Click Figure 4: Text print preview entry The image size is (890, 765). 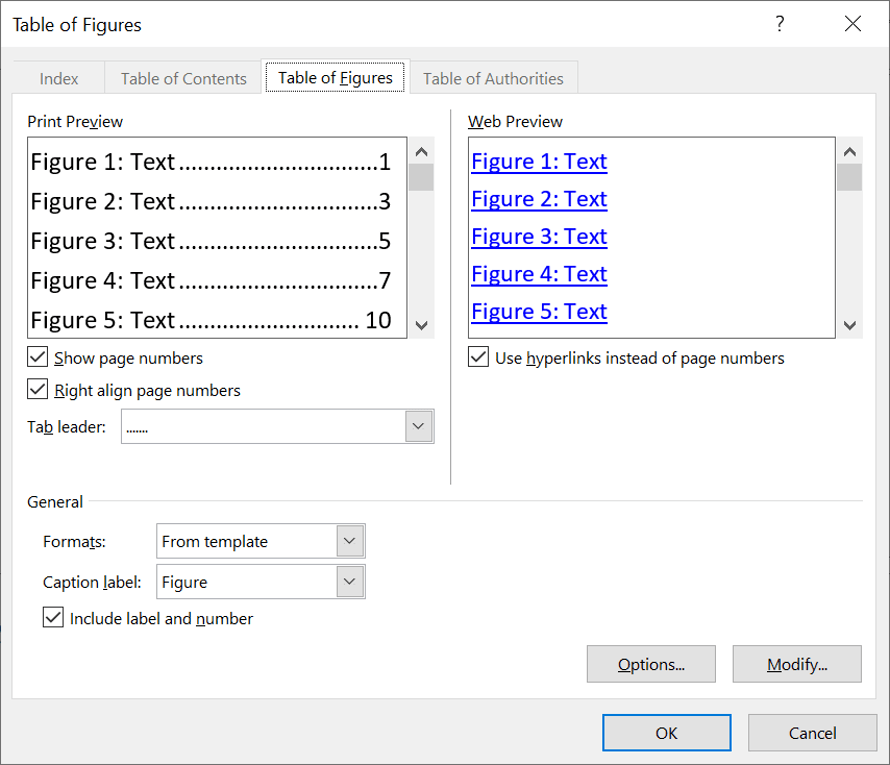[211, 281]
